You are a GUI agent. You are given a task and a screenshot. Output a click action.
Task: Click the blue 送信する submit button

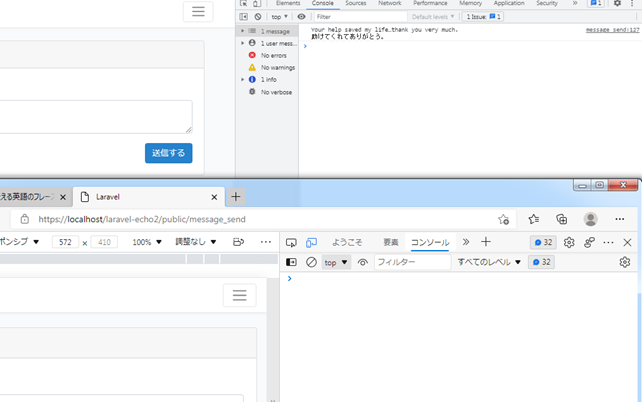click(168, 153)
